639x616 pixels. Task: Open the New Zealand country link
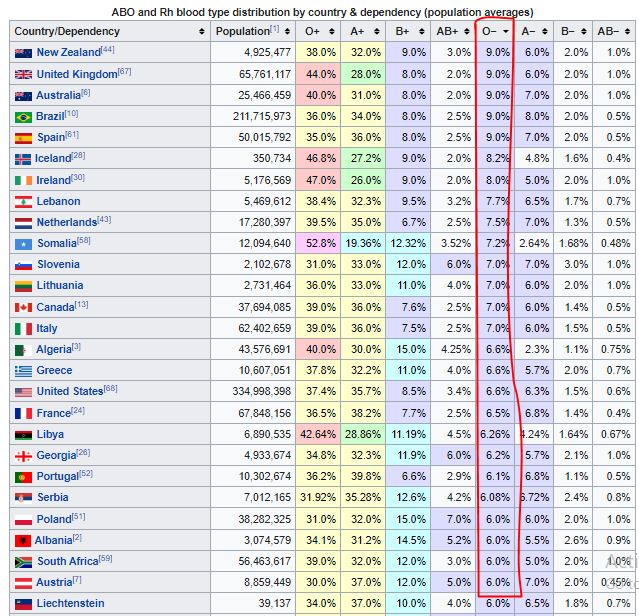[68, 52]
